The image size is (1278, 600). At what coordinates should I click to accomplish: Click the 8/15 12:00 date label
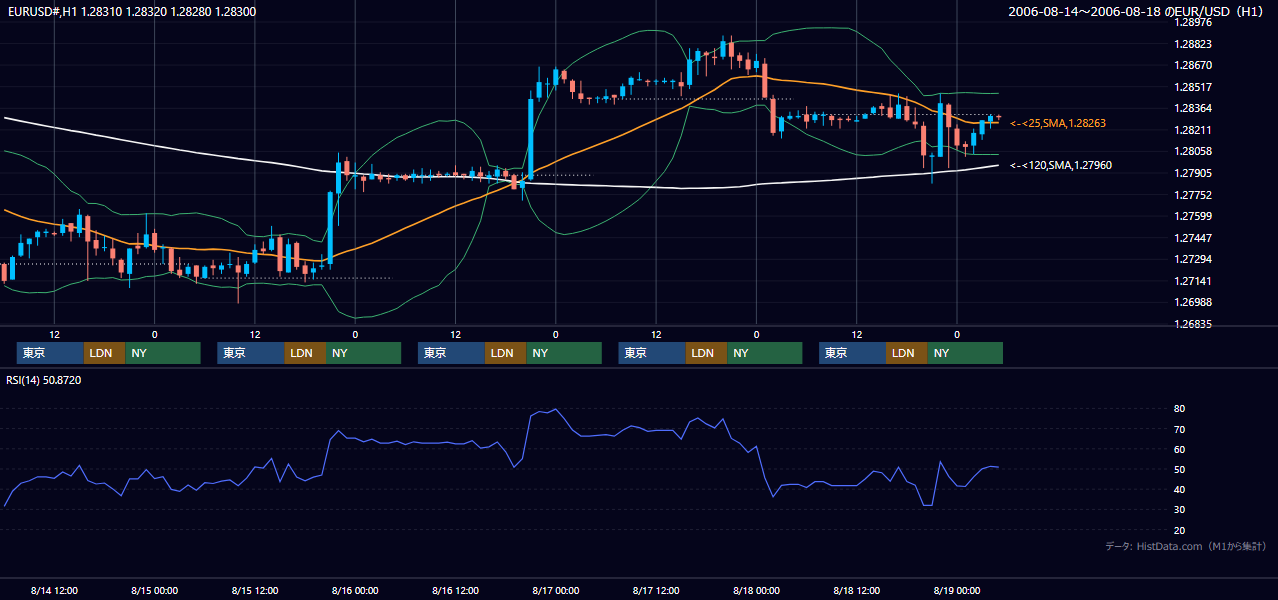click(255, 591)
